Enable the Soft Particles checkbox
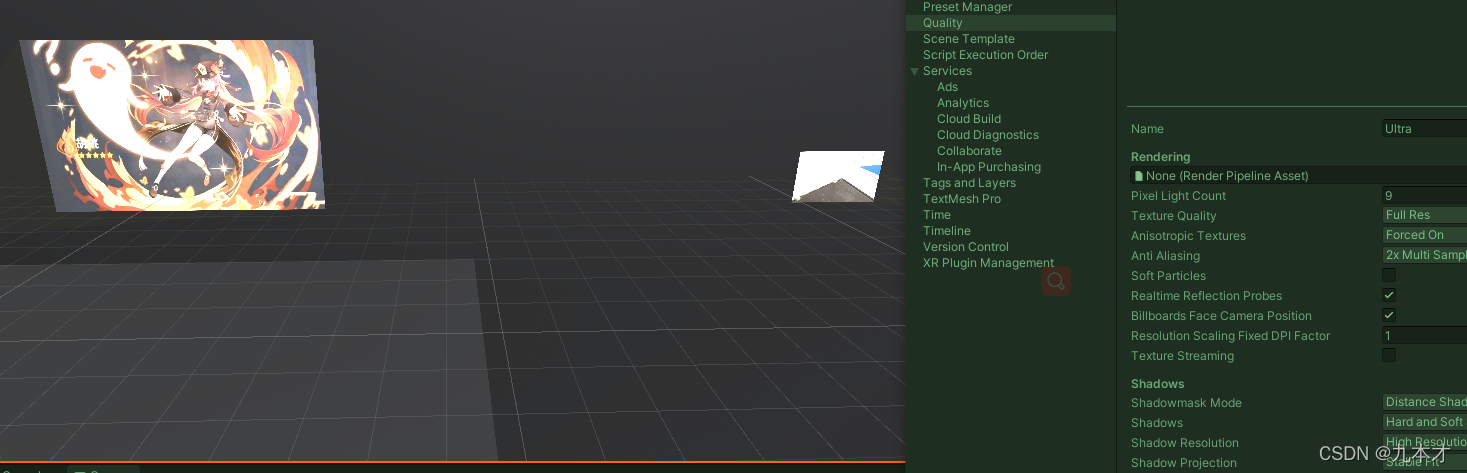The width and height of the screenshot is (1467, 473). (1389, 275)
